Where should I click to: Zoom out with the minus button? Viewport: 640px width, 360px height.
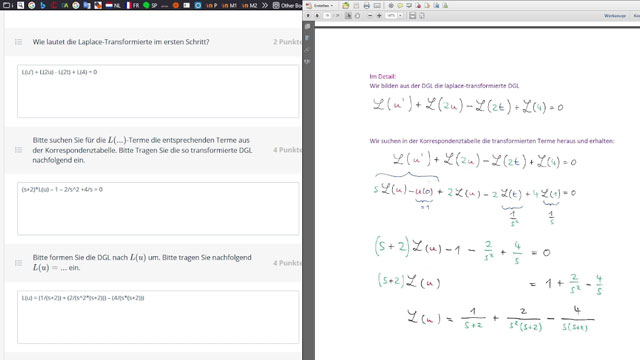pos(370,16)
